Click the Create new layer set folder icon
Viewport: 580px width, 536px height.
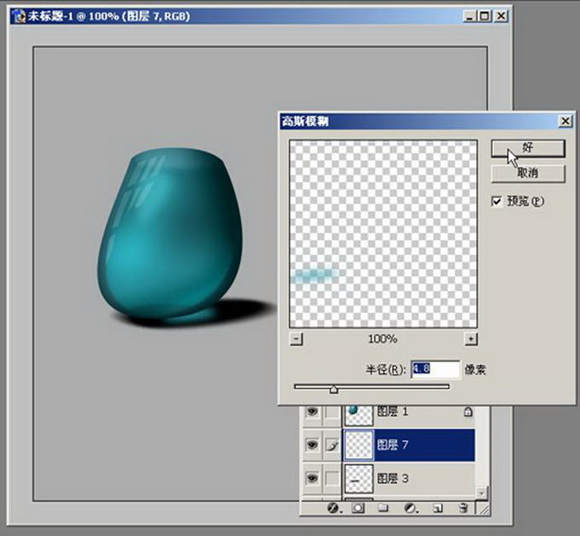[x=383, y=508]
